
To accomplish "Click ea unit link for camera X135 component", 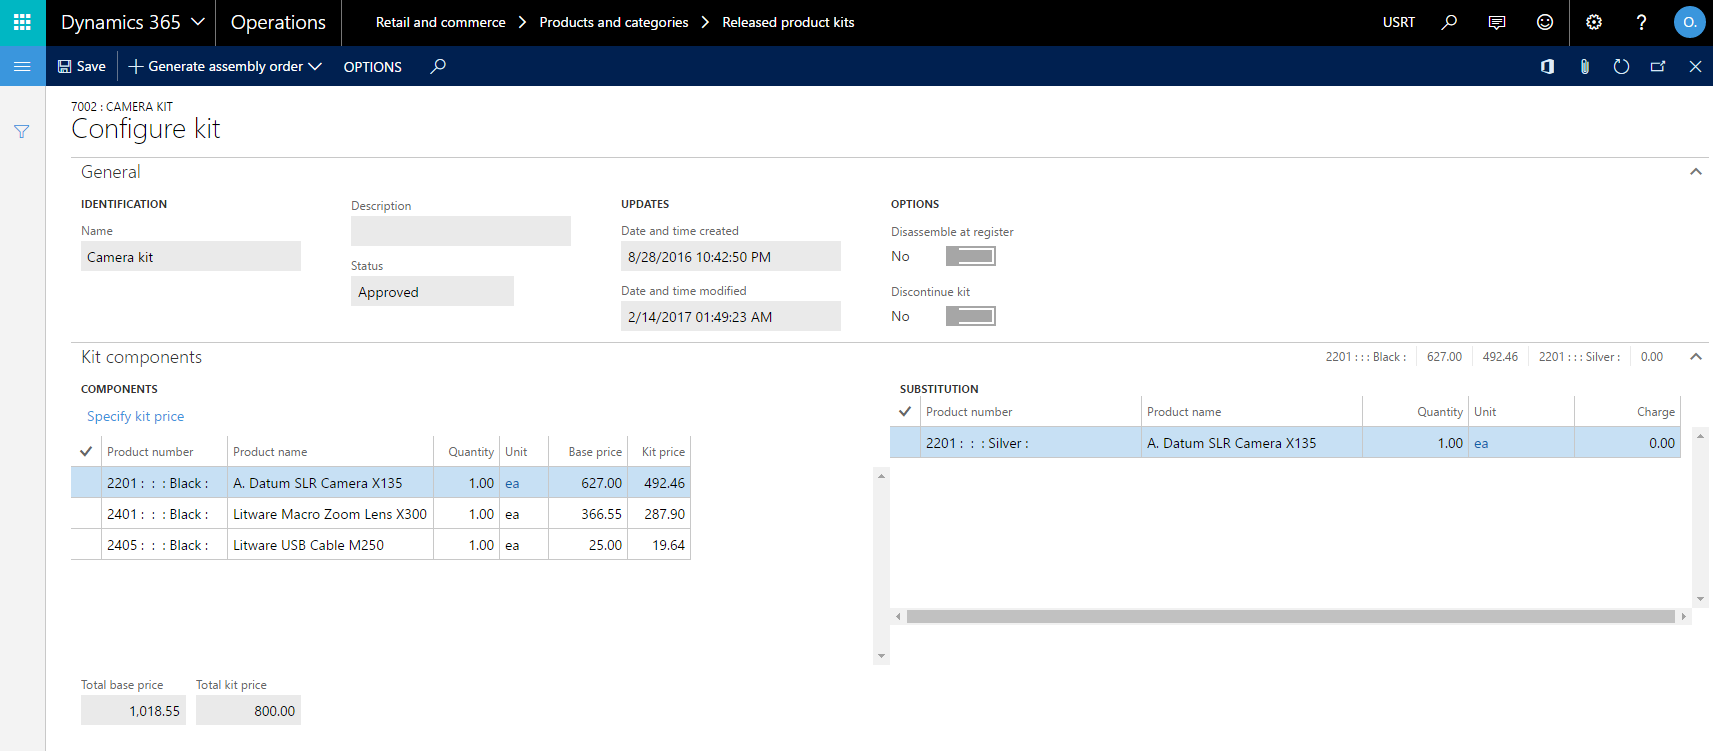I will tap(512, 483).
